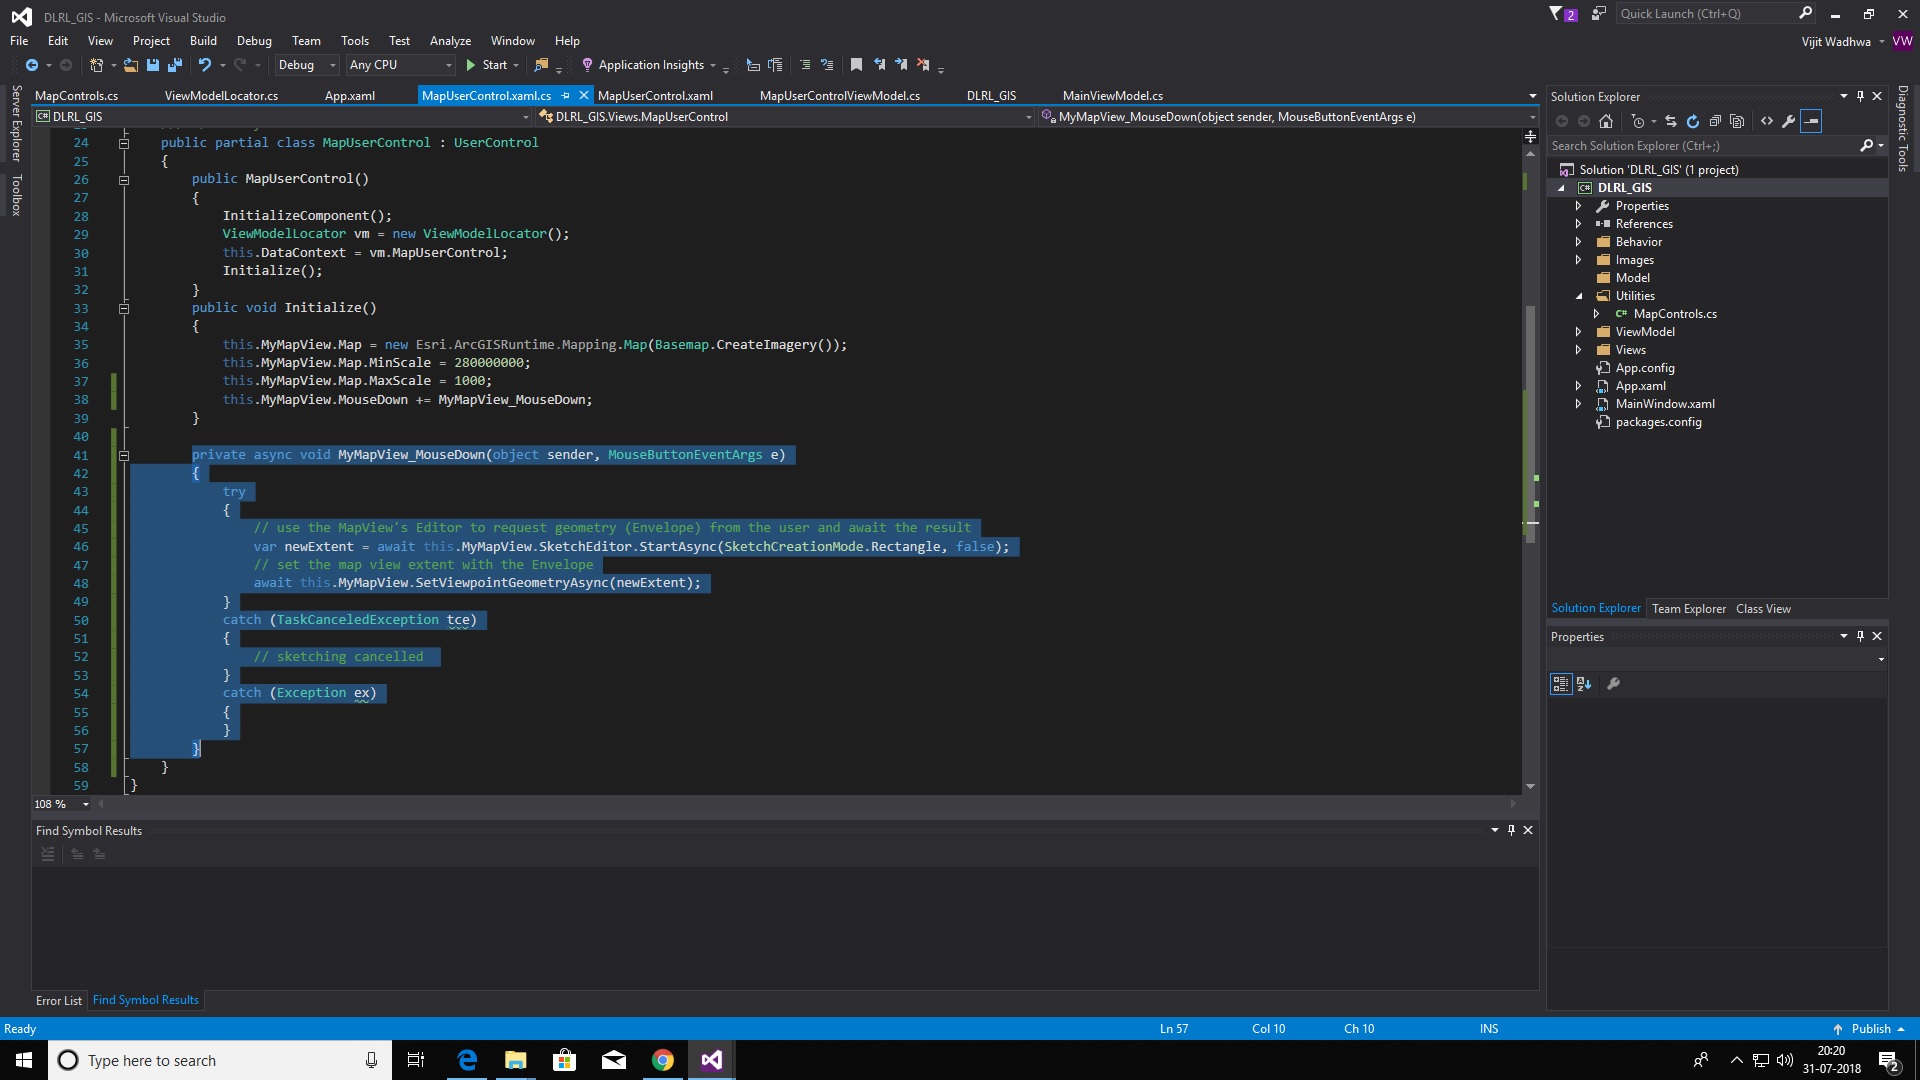Collapse the MyMapView_MouseDown method outline
This screenshot has width=1920, height=1080.
point(124,455)
